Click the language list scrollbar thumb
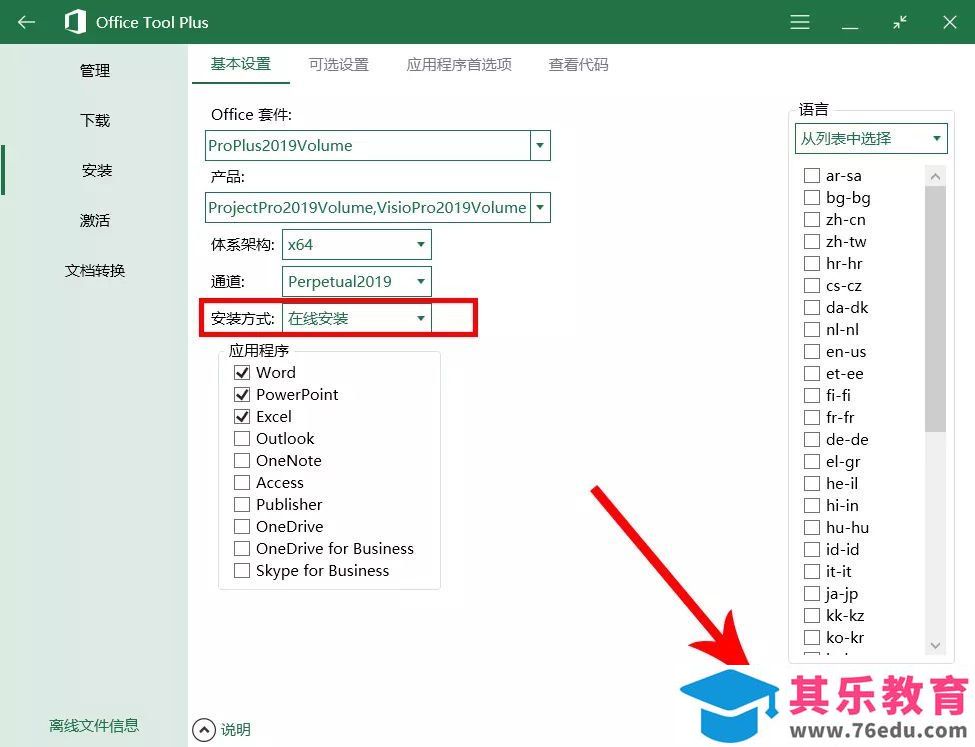Image resolution: width=975 pixels, height=747 pixels. tap(935, 309)
